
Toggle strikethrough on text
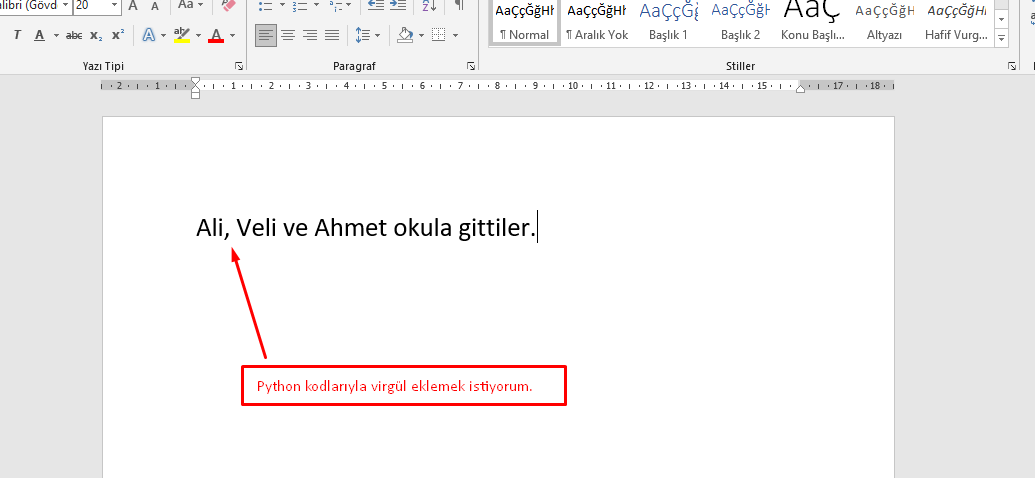coord(73,35)
